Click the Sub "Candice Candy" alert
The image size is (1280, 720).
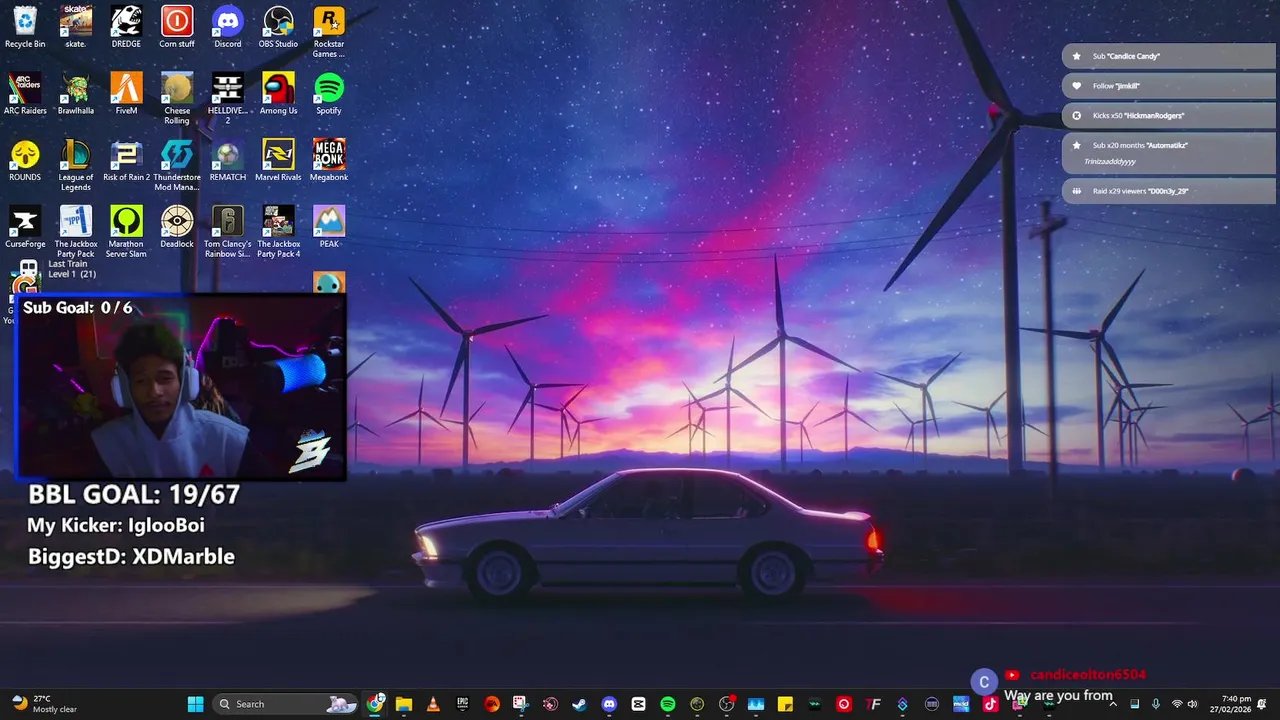click(x=1168, y=56)
